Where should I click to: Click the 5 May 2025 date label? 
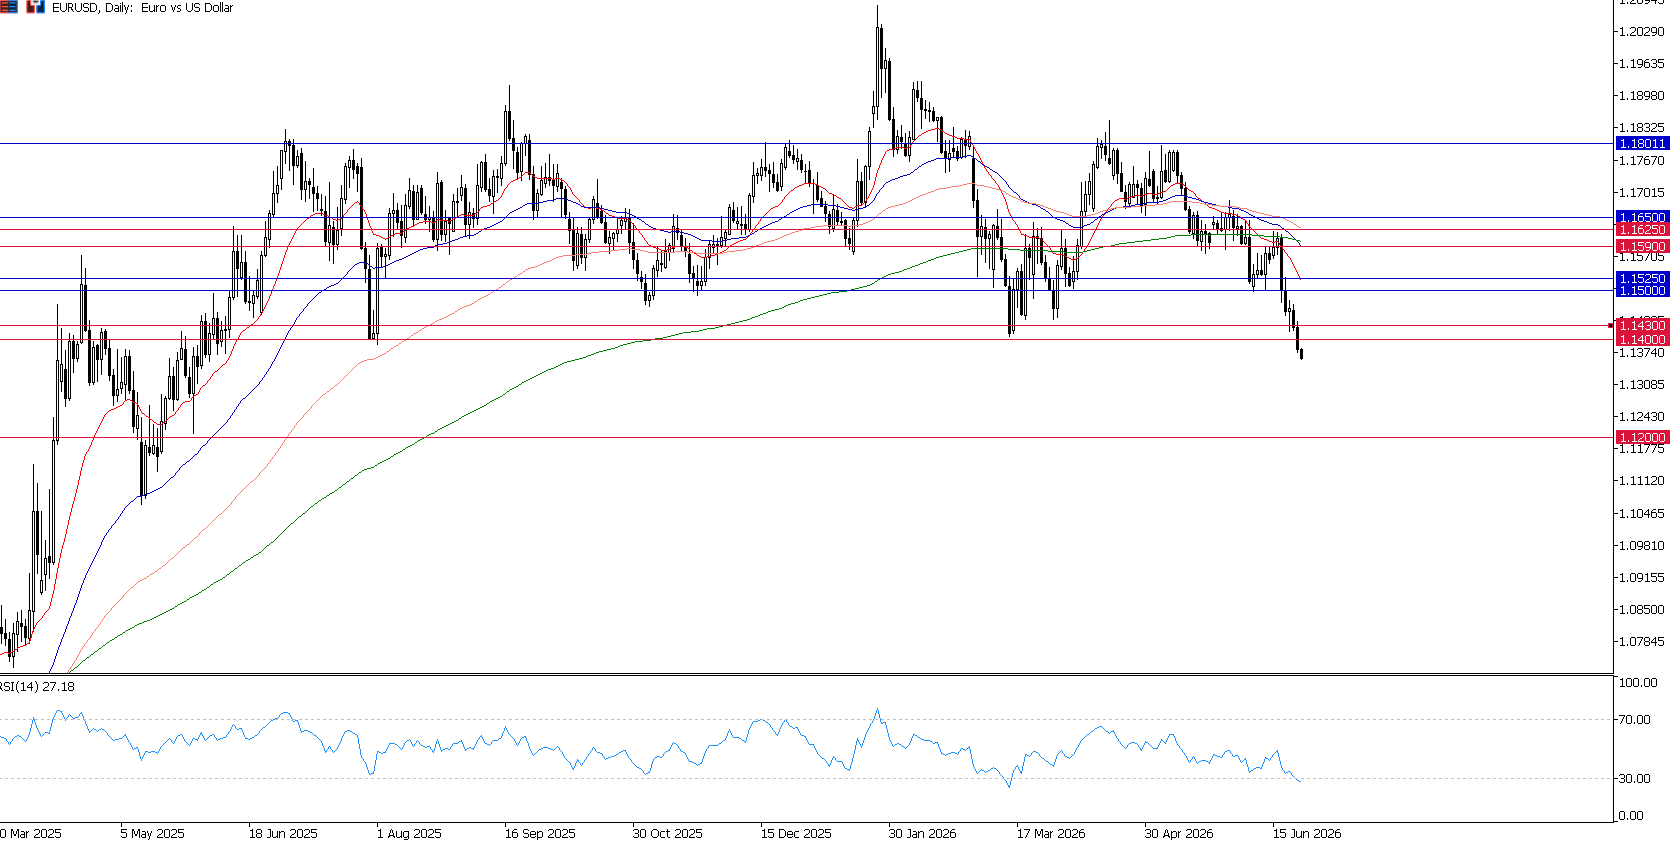coord(152,834)
